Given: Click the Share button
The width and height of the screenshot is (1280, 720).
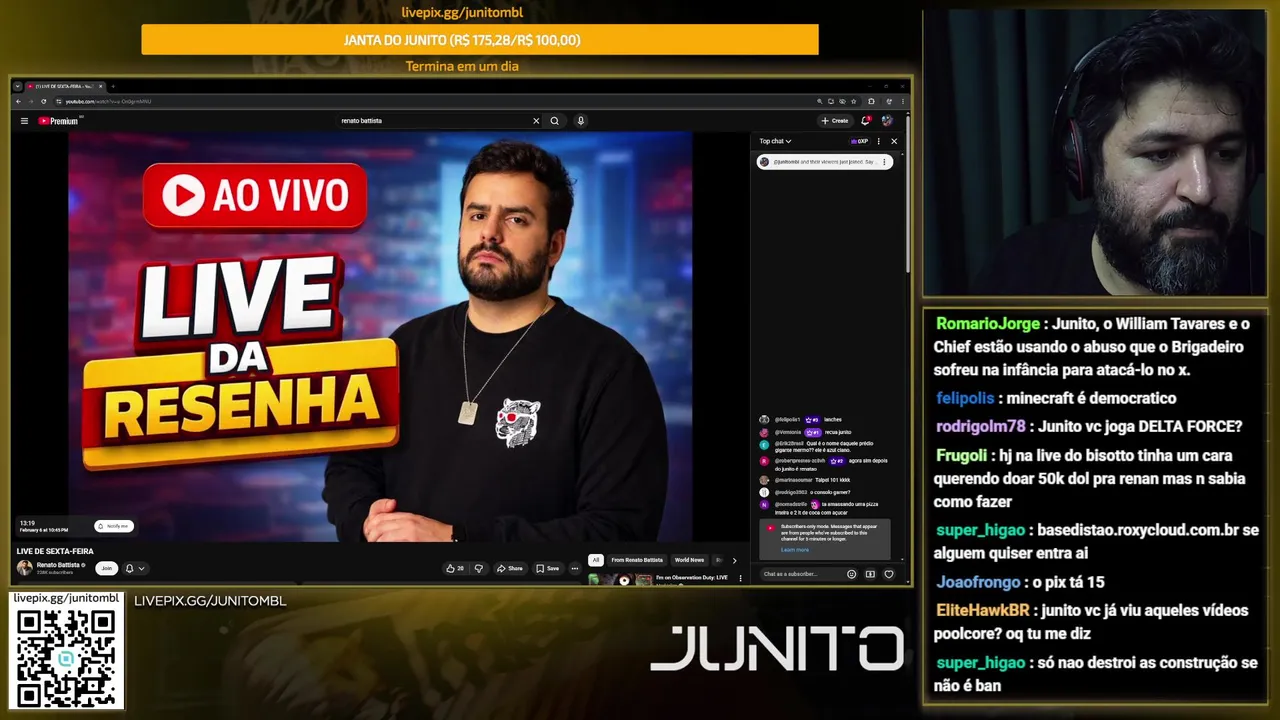Looking at the screenshot, I should [510, 568].
